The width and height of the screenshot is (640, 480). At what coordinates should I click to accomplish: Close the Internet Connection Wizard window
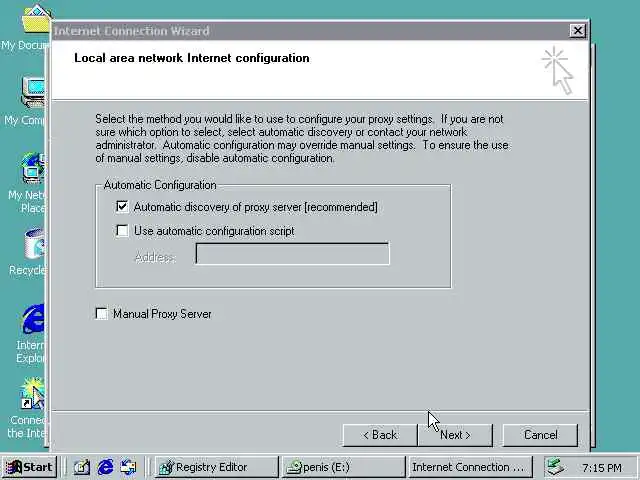click(578, 31)
